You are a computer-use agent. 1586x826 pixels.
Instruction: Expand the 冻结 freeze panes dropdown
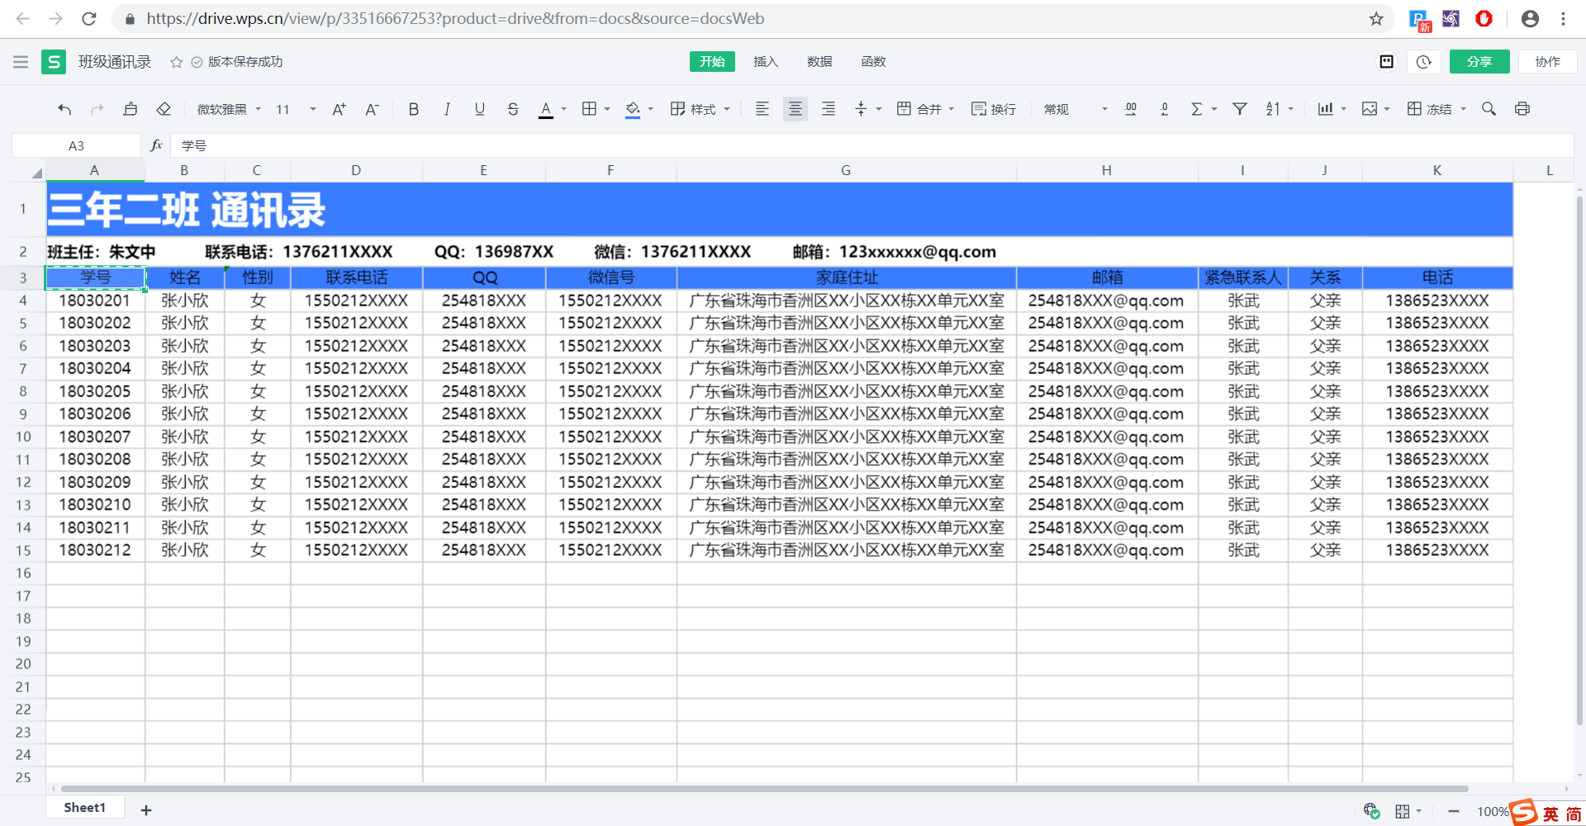(1462, 109)
